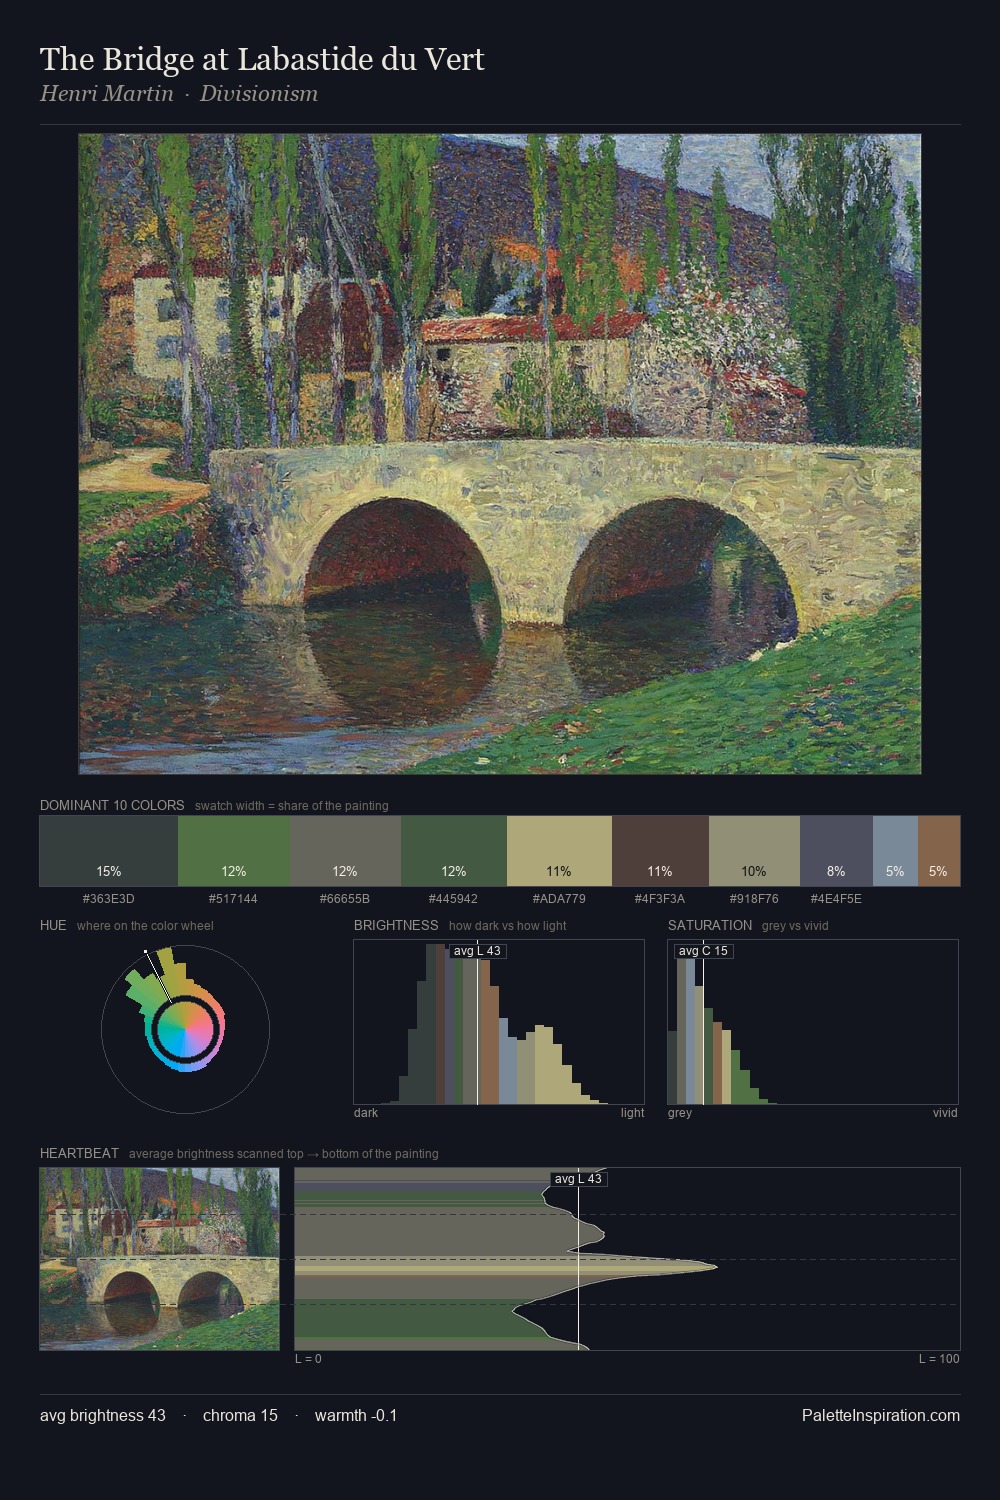1000x1500 pixels.
Task: Select the 11% khaki swatch above #ADA779
Action: 559,851
